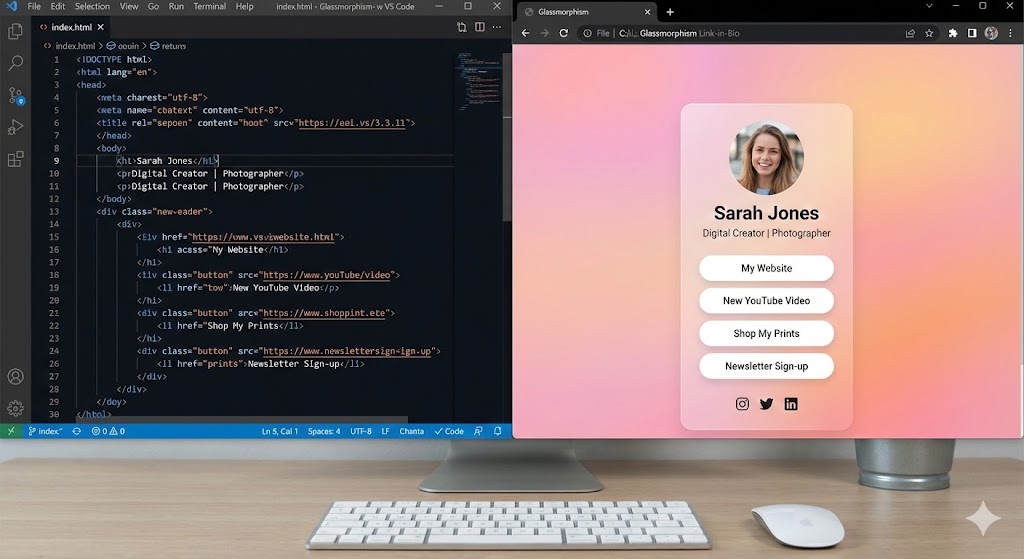1024x559 pixels.
Task: Open the Explorer view in VS Code
Action: click(15, 31)
